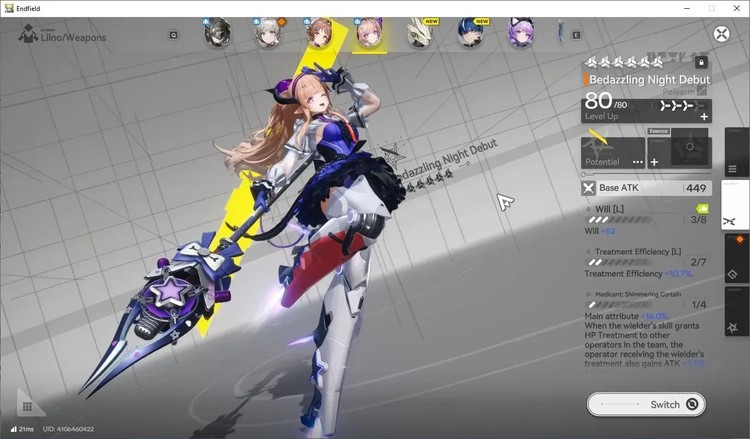
Task: Click the Switch weapon button
Action: (646, 405)
